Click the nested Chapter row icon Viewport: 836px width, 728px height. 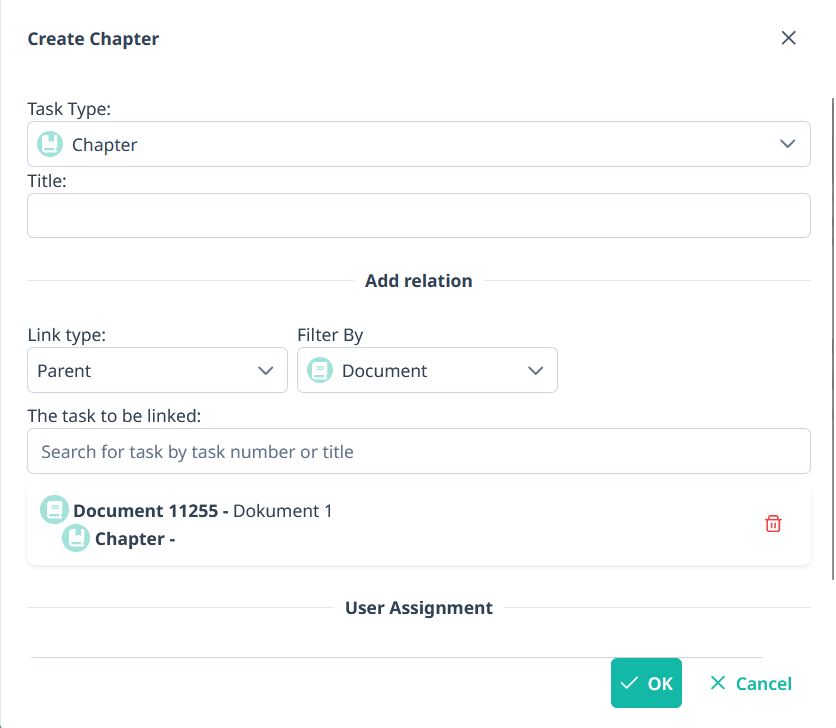pos(76,539)
